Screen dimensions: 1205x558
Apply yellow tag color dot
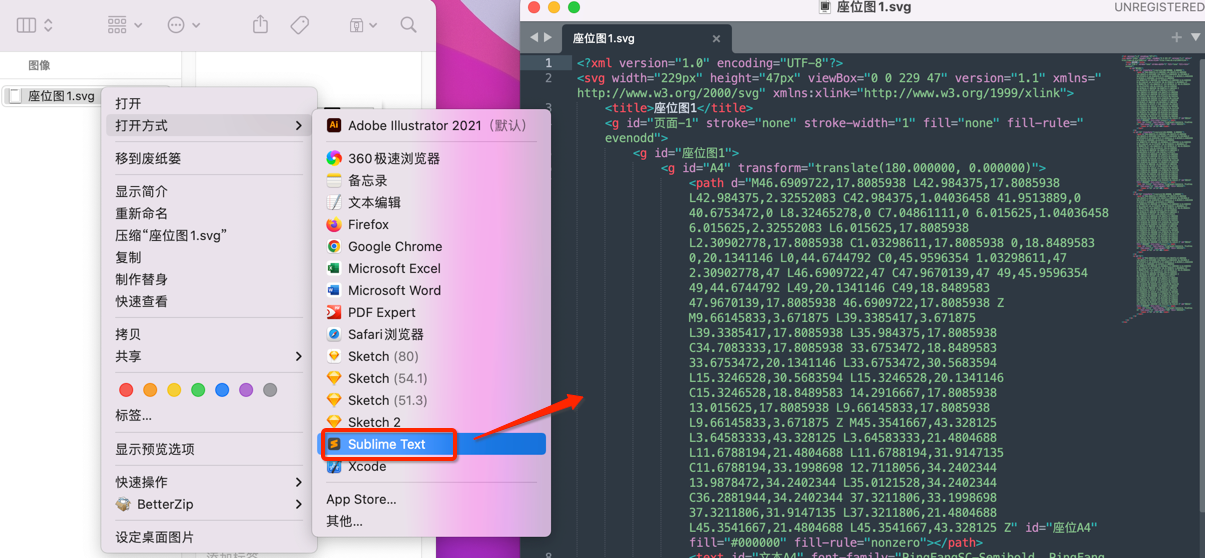point(174,390)
